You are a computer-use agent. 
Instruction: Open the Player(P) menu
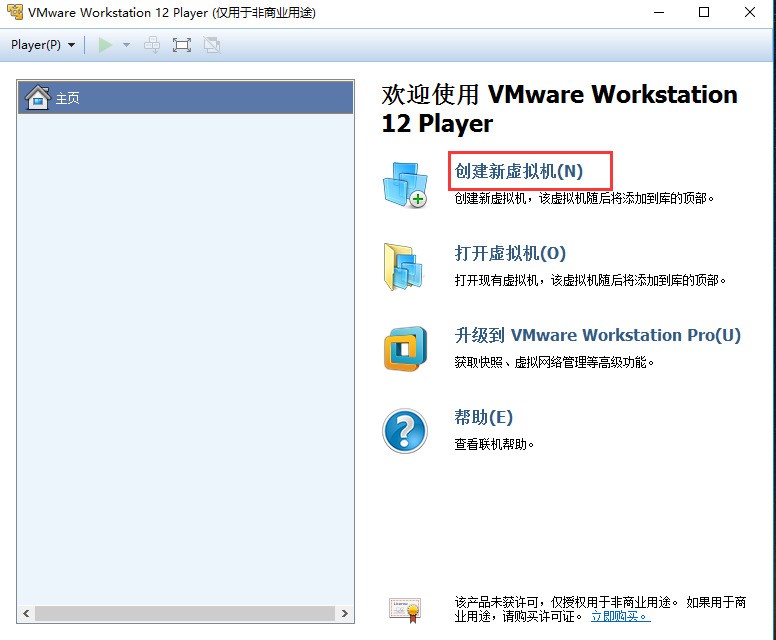pyautogui.click(x=43, y=45)
